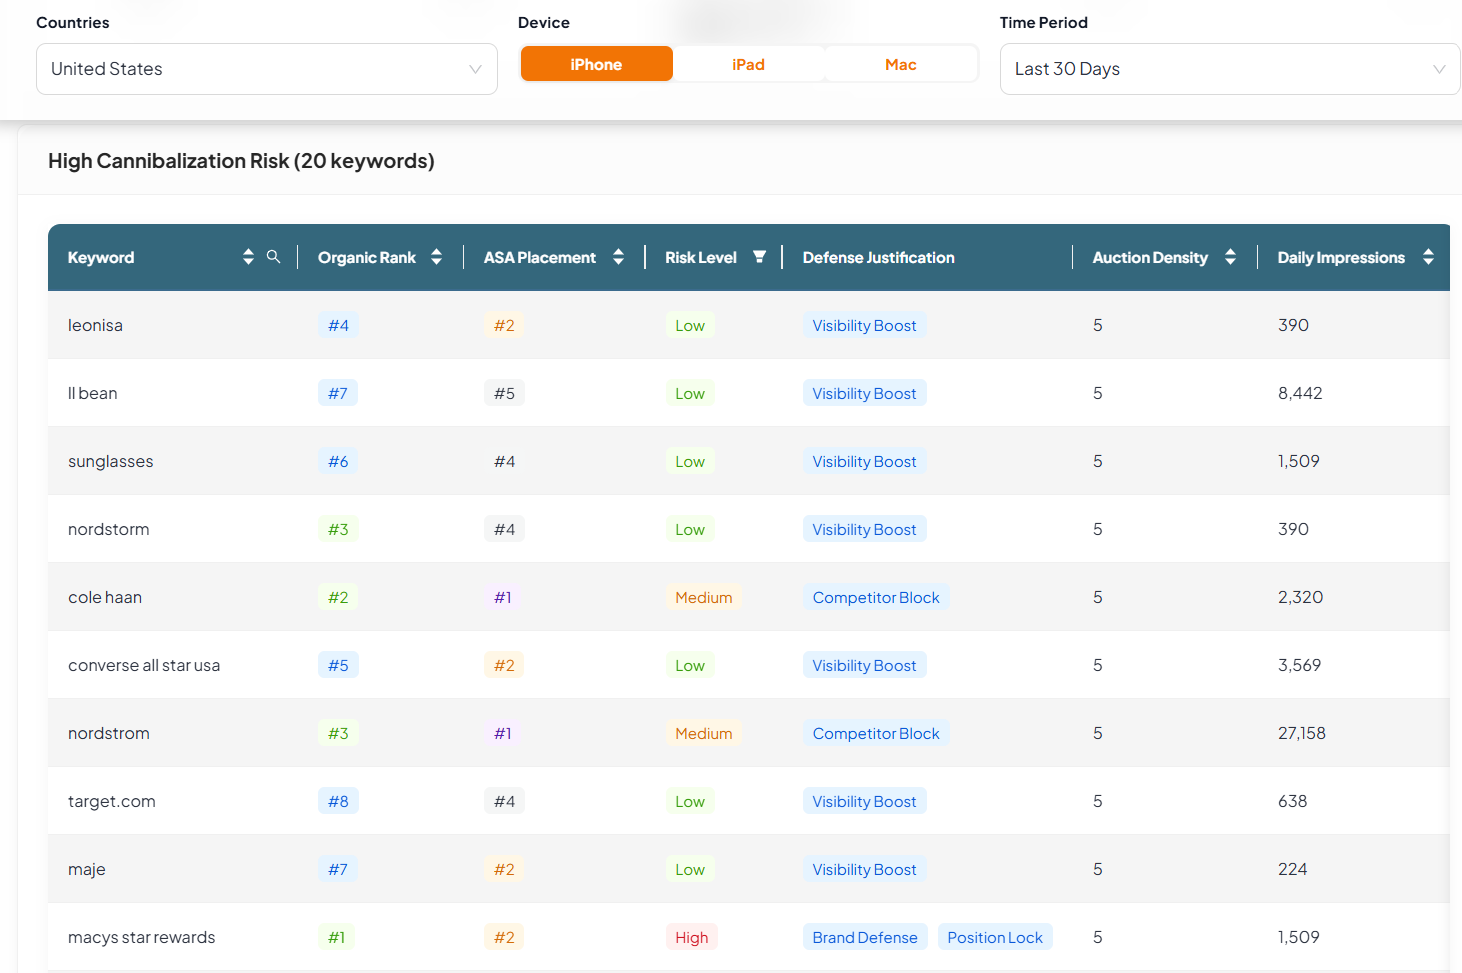Click Medium risk tag for nordstrom
1462x973 pixels.
tap(703, 733)
